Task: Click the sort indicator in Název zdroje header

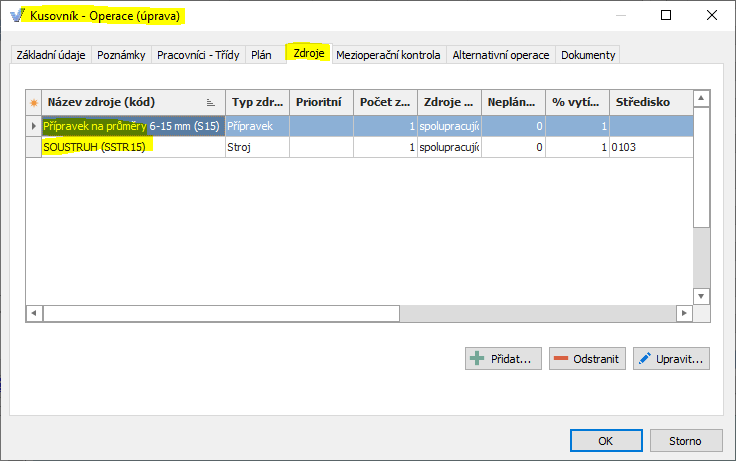Action: click(x=211, y=102)
